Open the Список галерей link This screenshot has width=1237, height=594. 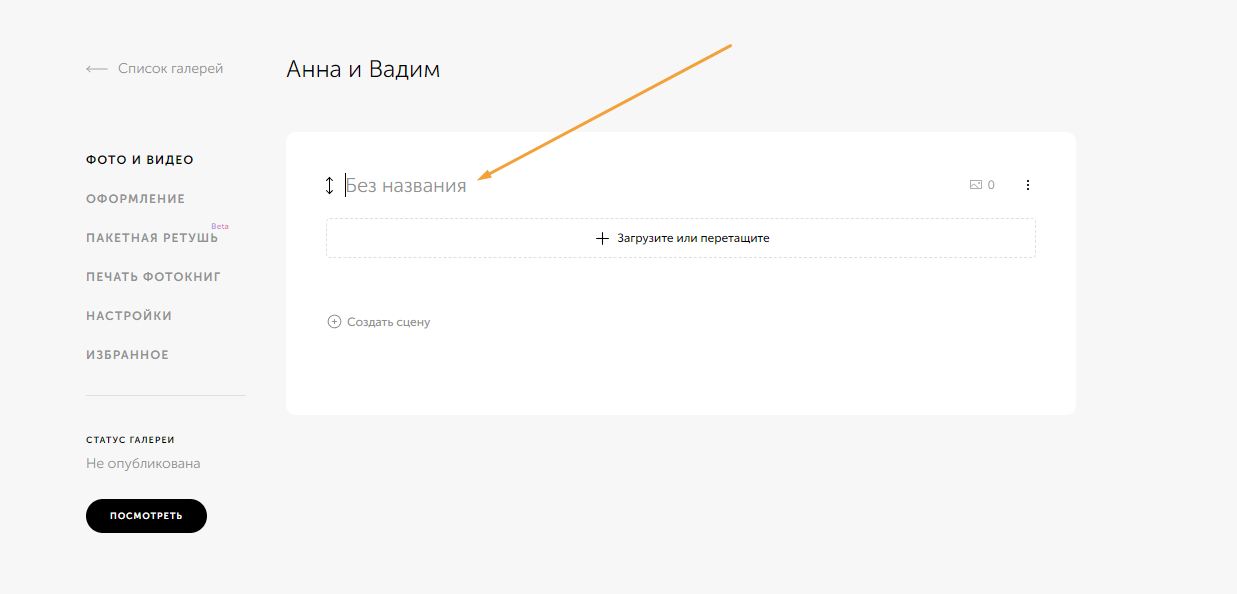click(170, 69)
